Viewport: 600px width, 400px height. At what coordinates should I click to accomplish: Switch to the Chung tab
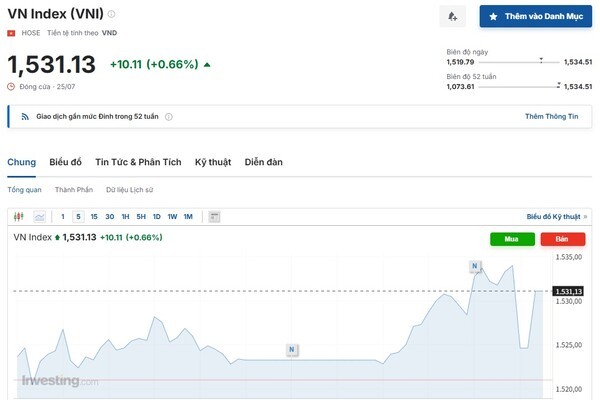tap(21, 162)
